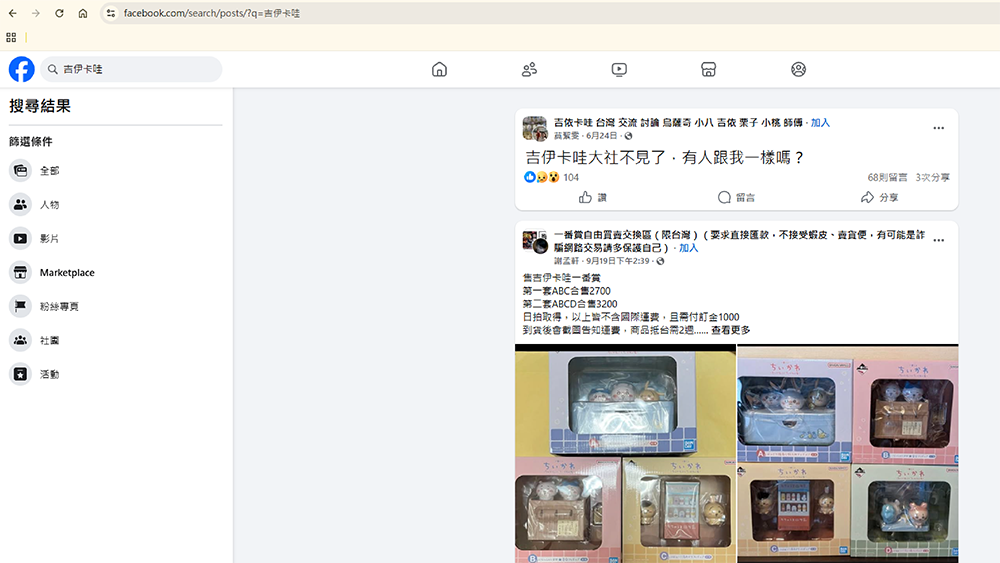View 3次分享 shares
1000x563 pixels.
(932, 177)
